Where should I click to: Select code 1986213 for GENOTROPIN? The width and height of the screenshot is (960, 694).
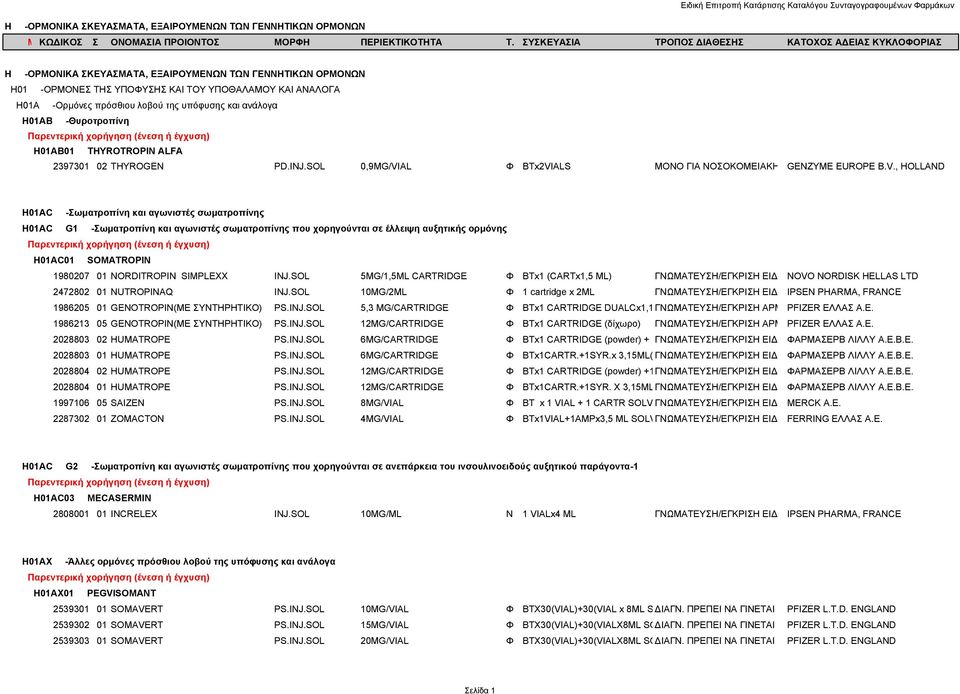point(71,324)
